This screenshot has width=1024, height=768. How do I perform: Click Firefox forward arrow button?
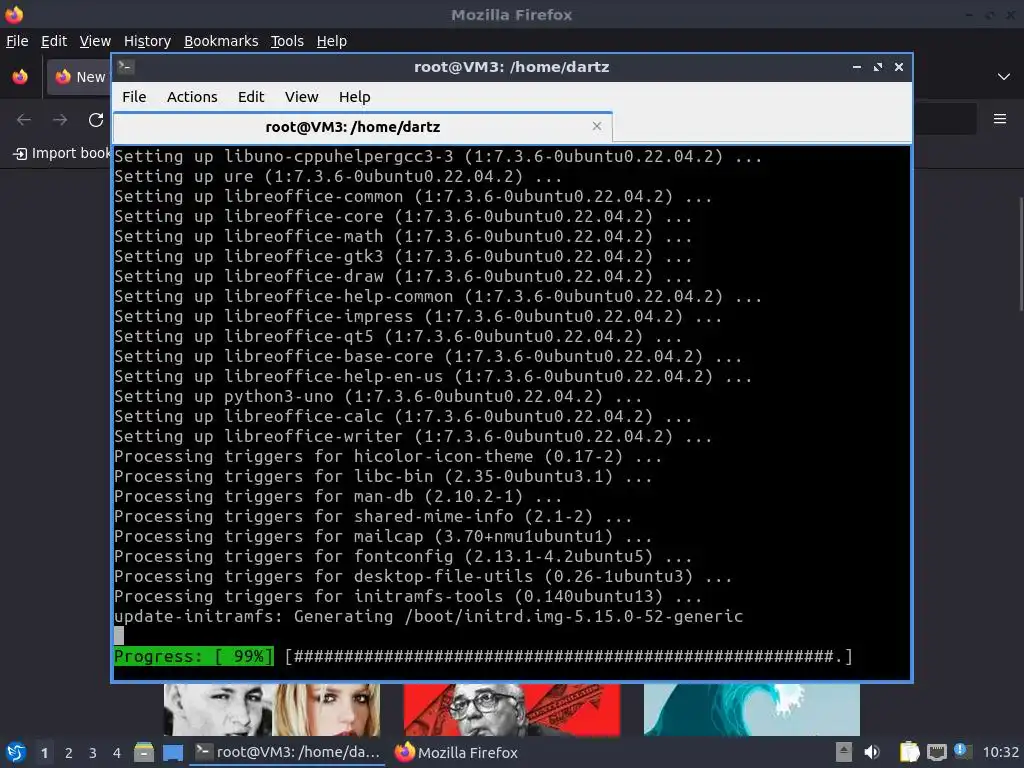pos(59,120)
